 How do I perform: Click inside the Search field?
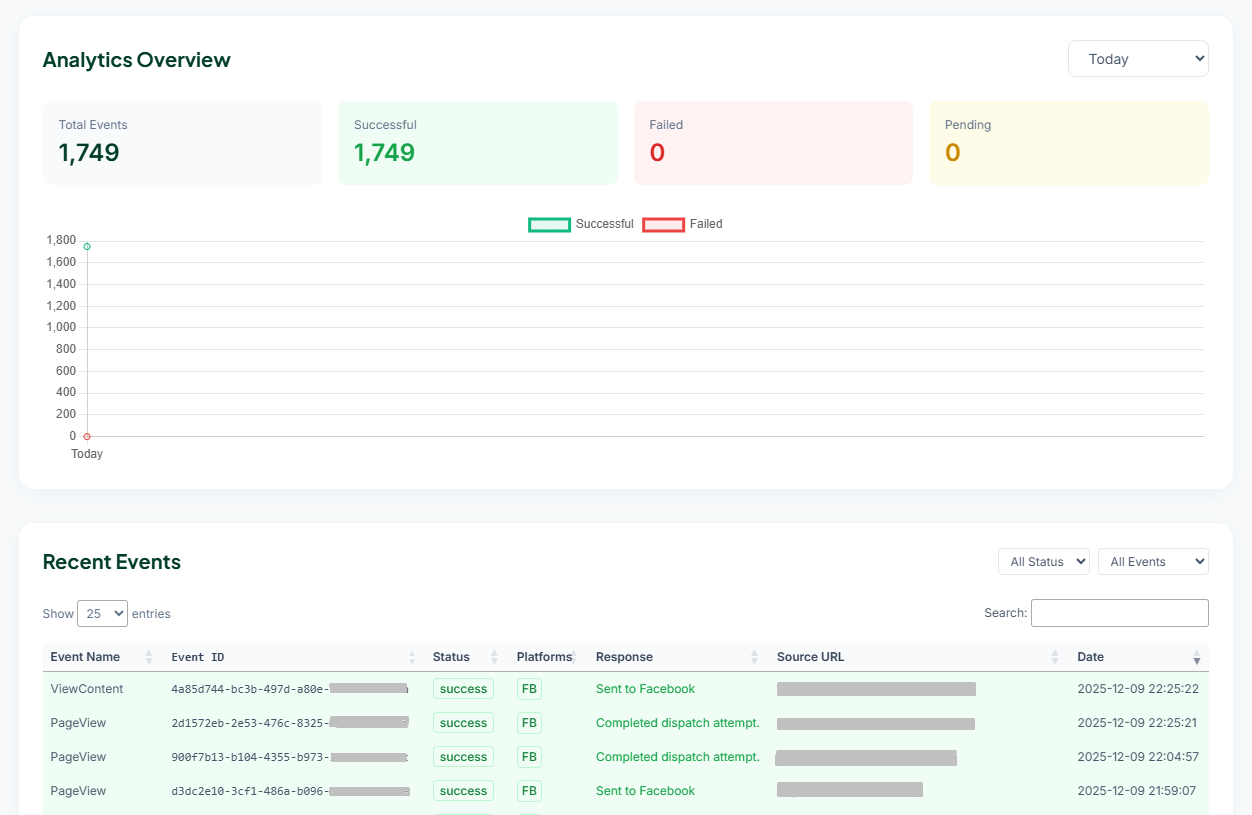(1119, 612)
